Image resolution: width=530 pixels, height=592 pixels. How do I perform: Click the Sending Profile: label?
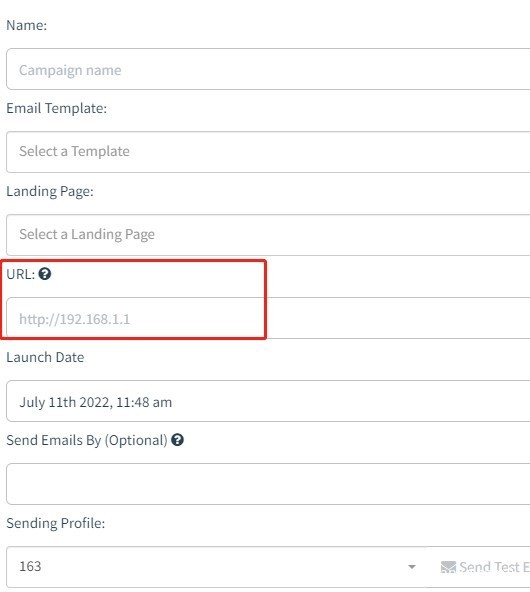tap(56, 523)
